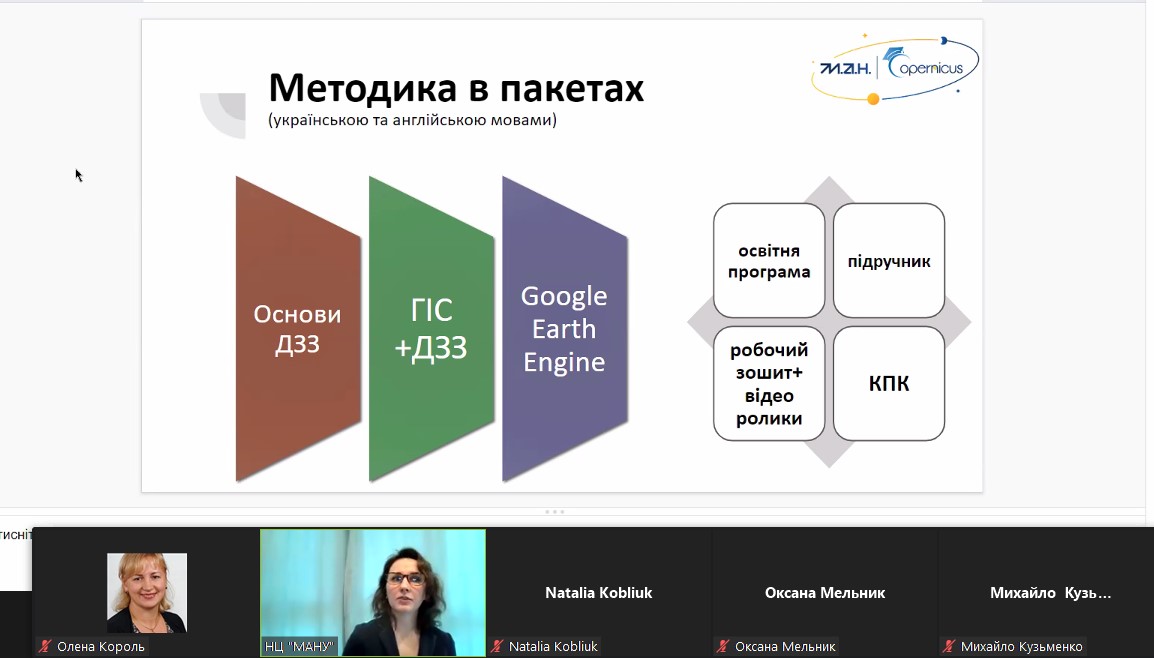The image size is (1154, 658).
Task: Click the subtitle about Ukrainian and English languages
Action: [412, 121]
